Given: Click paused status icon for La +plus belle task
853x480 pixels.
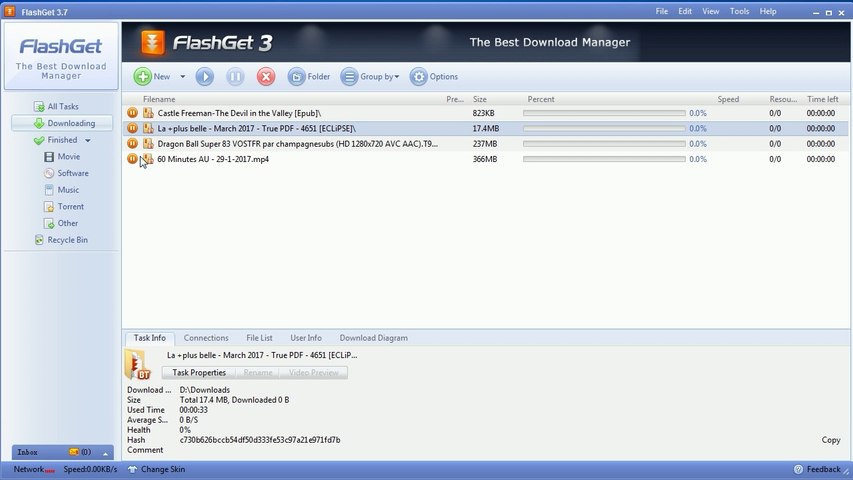Looking at the screenshot, I should point(132,128).
